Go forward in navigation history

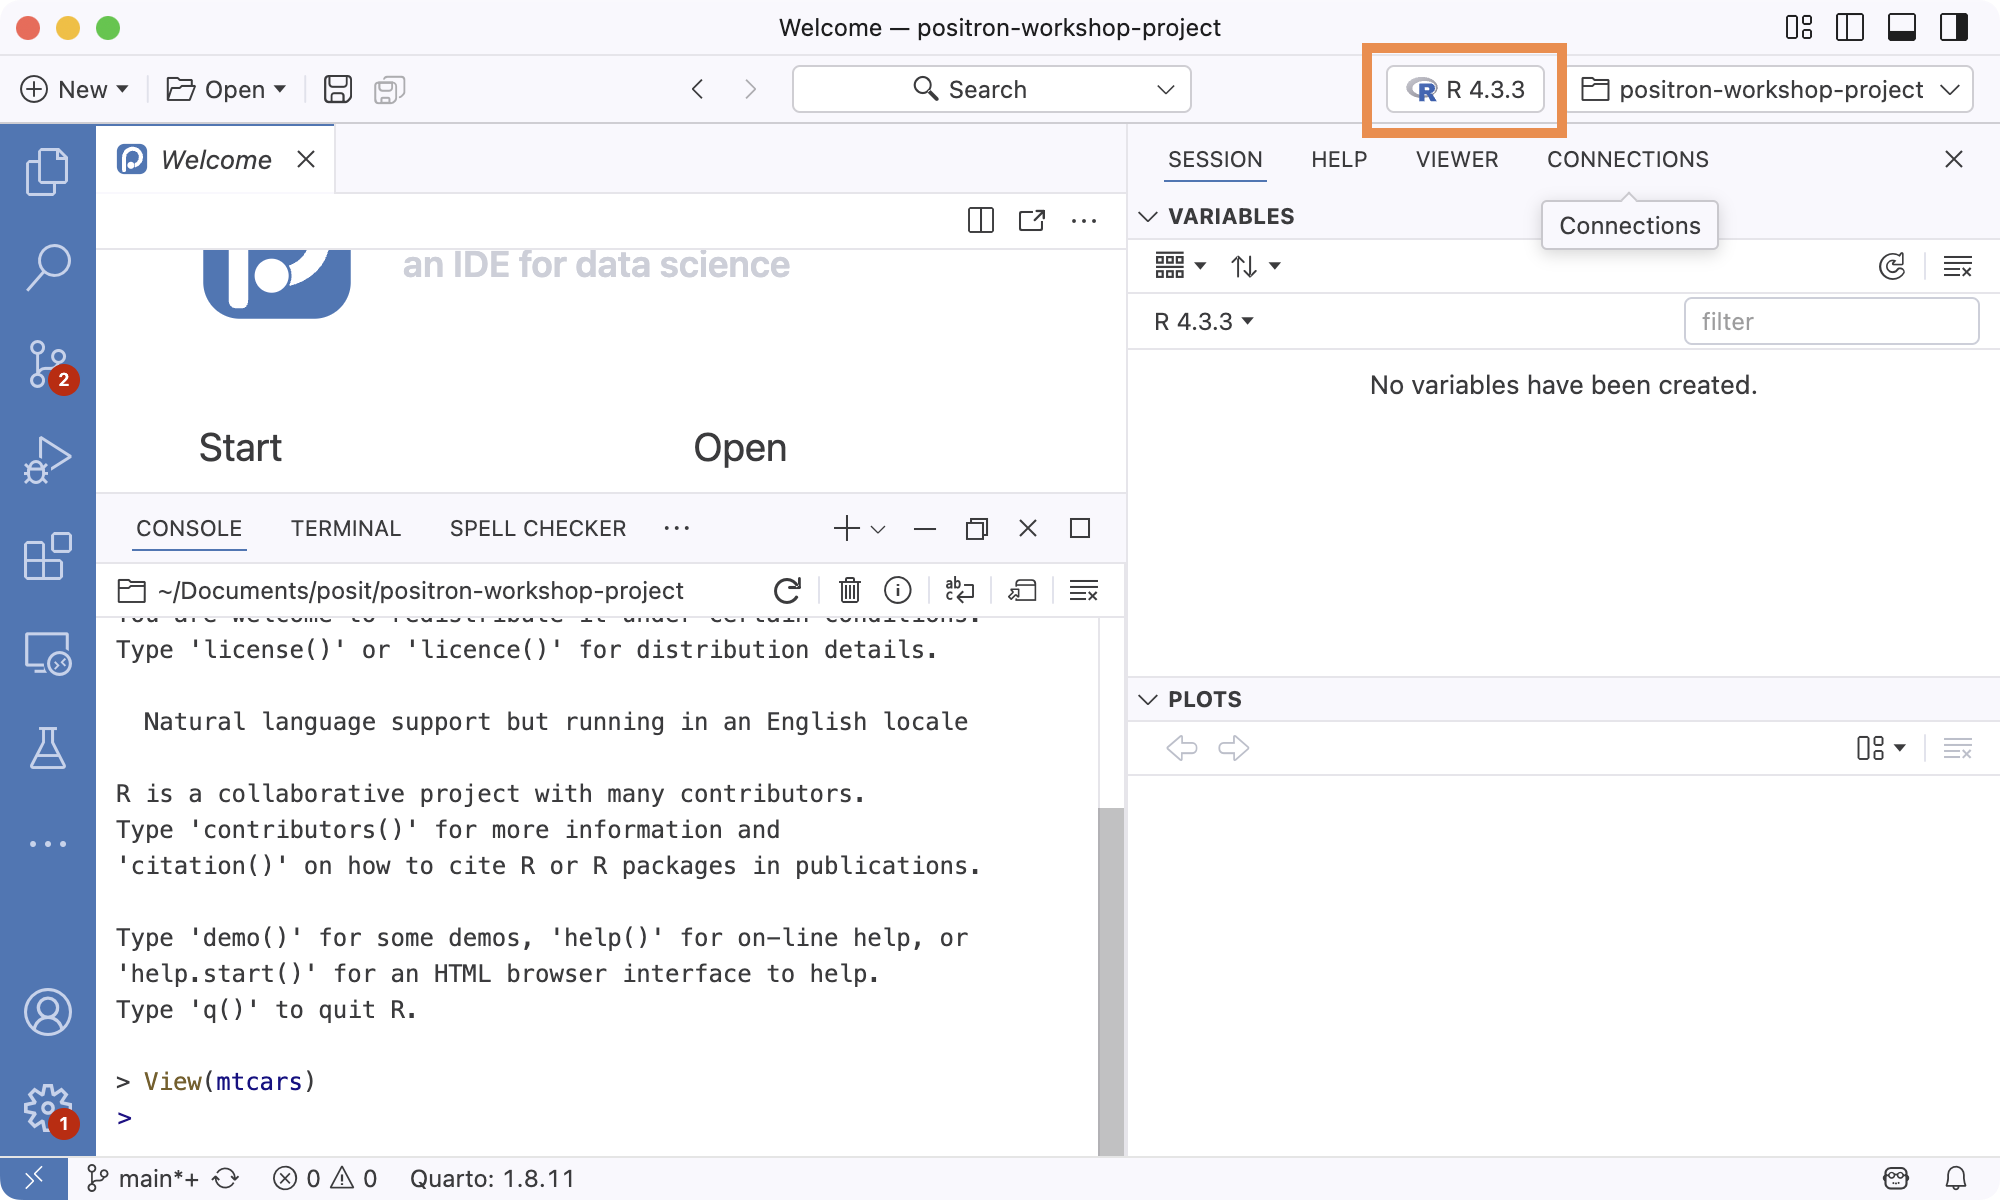tap(751, 89)
